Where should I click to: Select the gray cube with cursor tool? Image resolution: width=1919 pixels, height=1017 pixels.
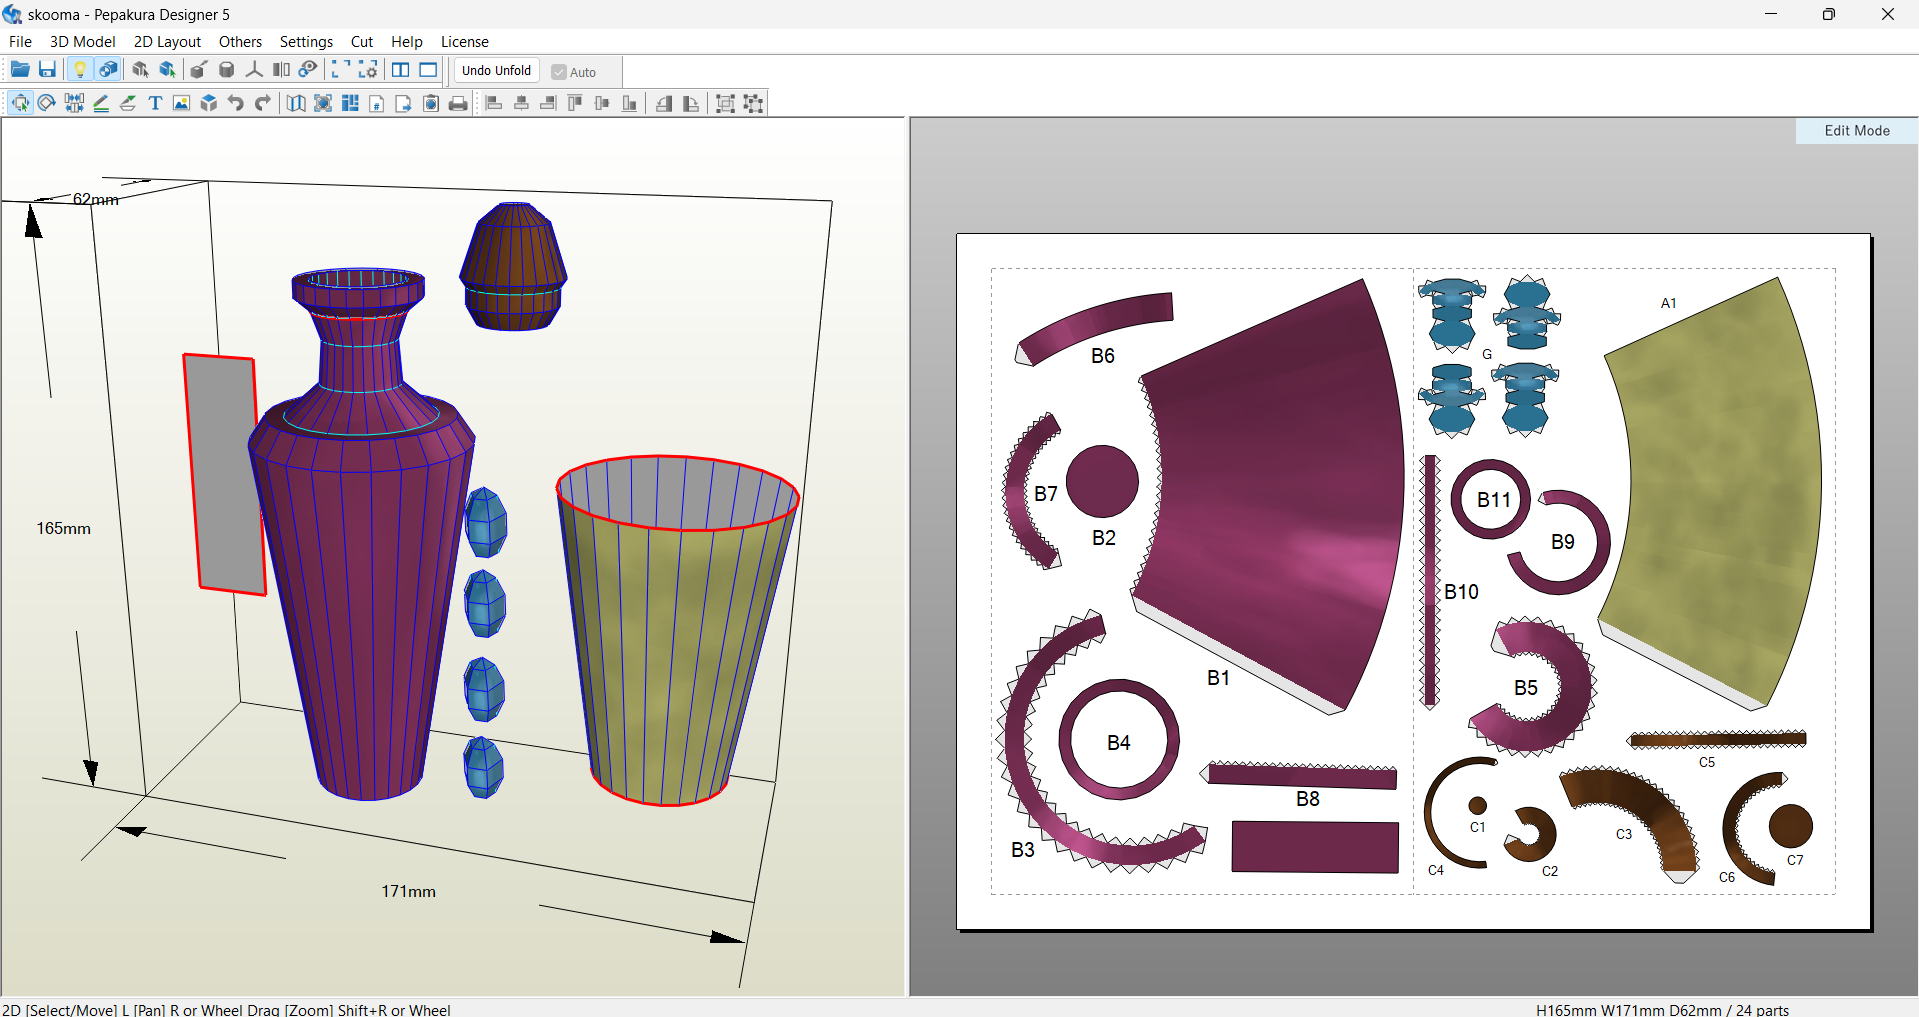click(140, 70)
